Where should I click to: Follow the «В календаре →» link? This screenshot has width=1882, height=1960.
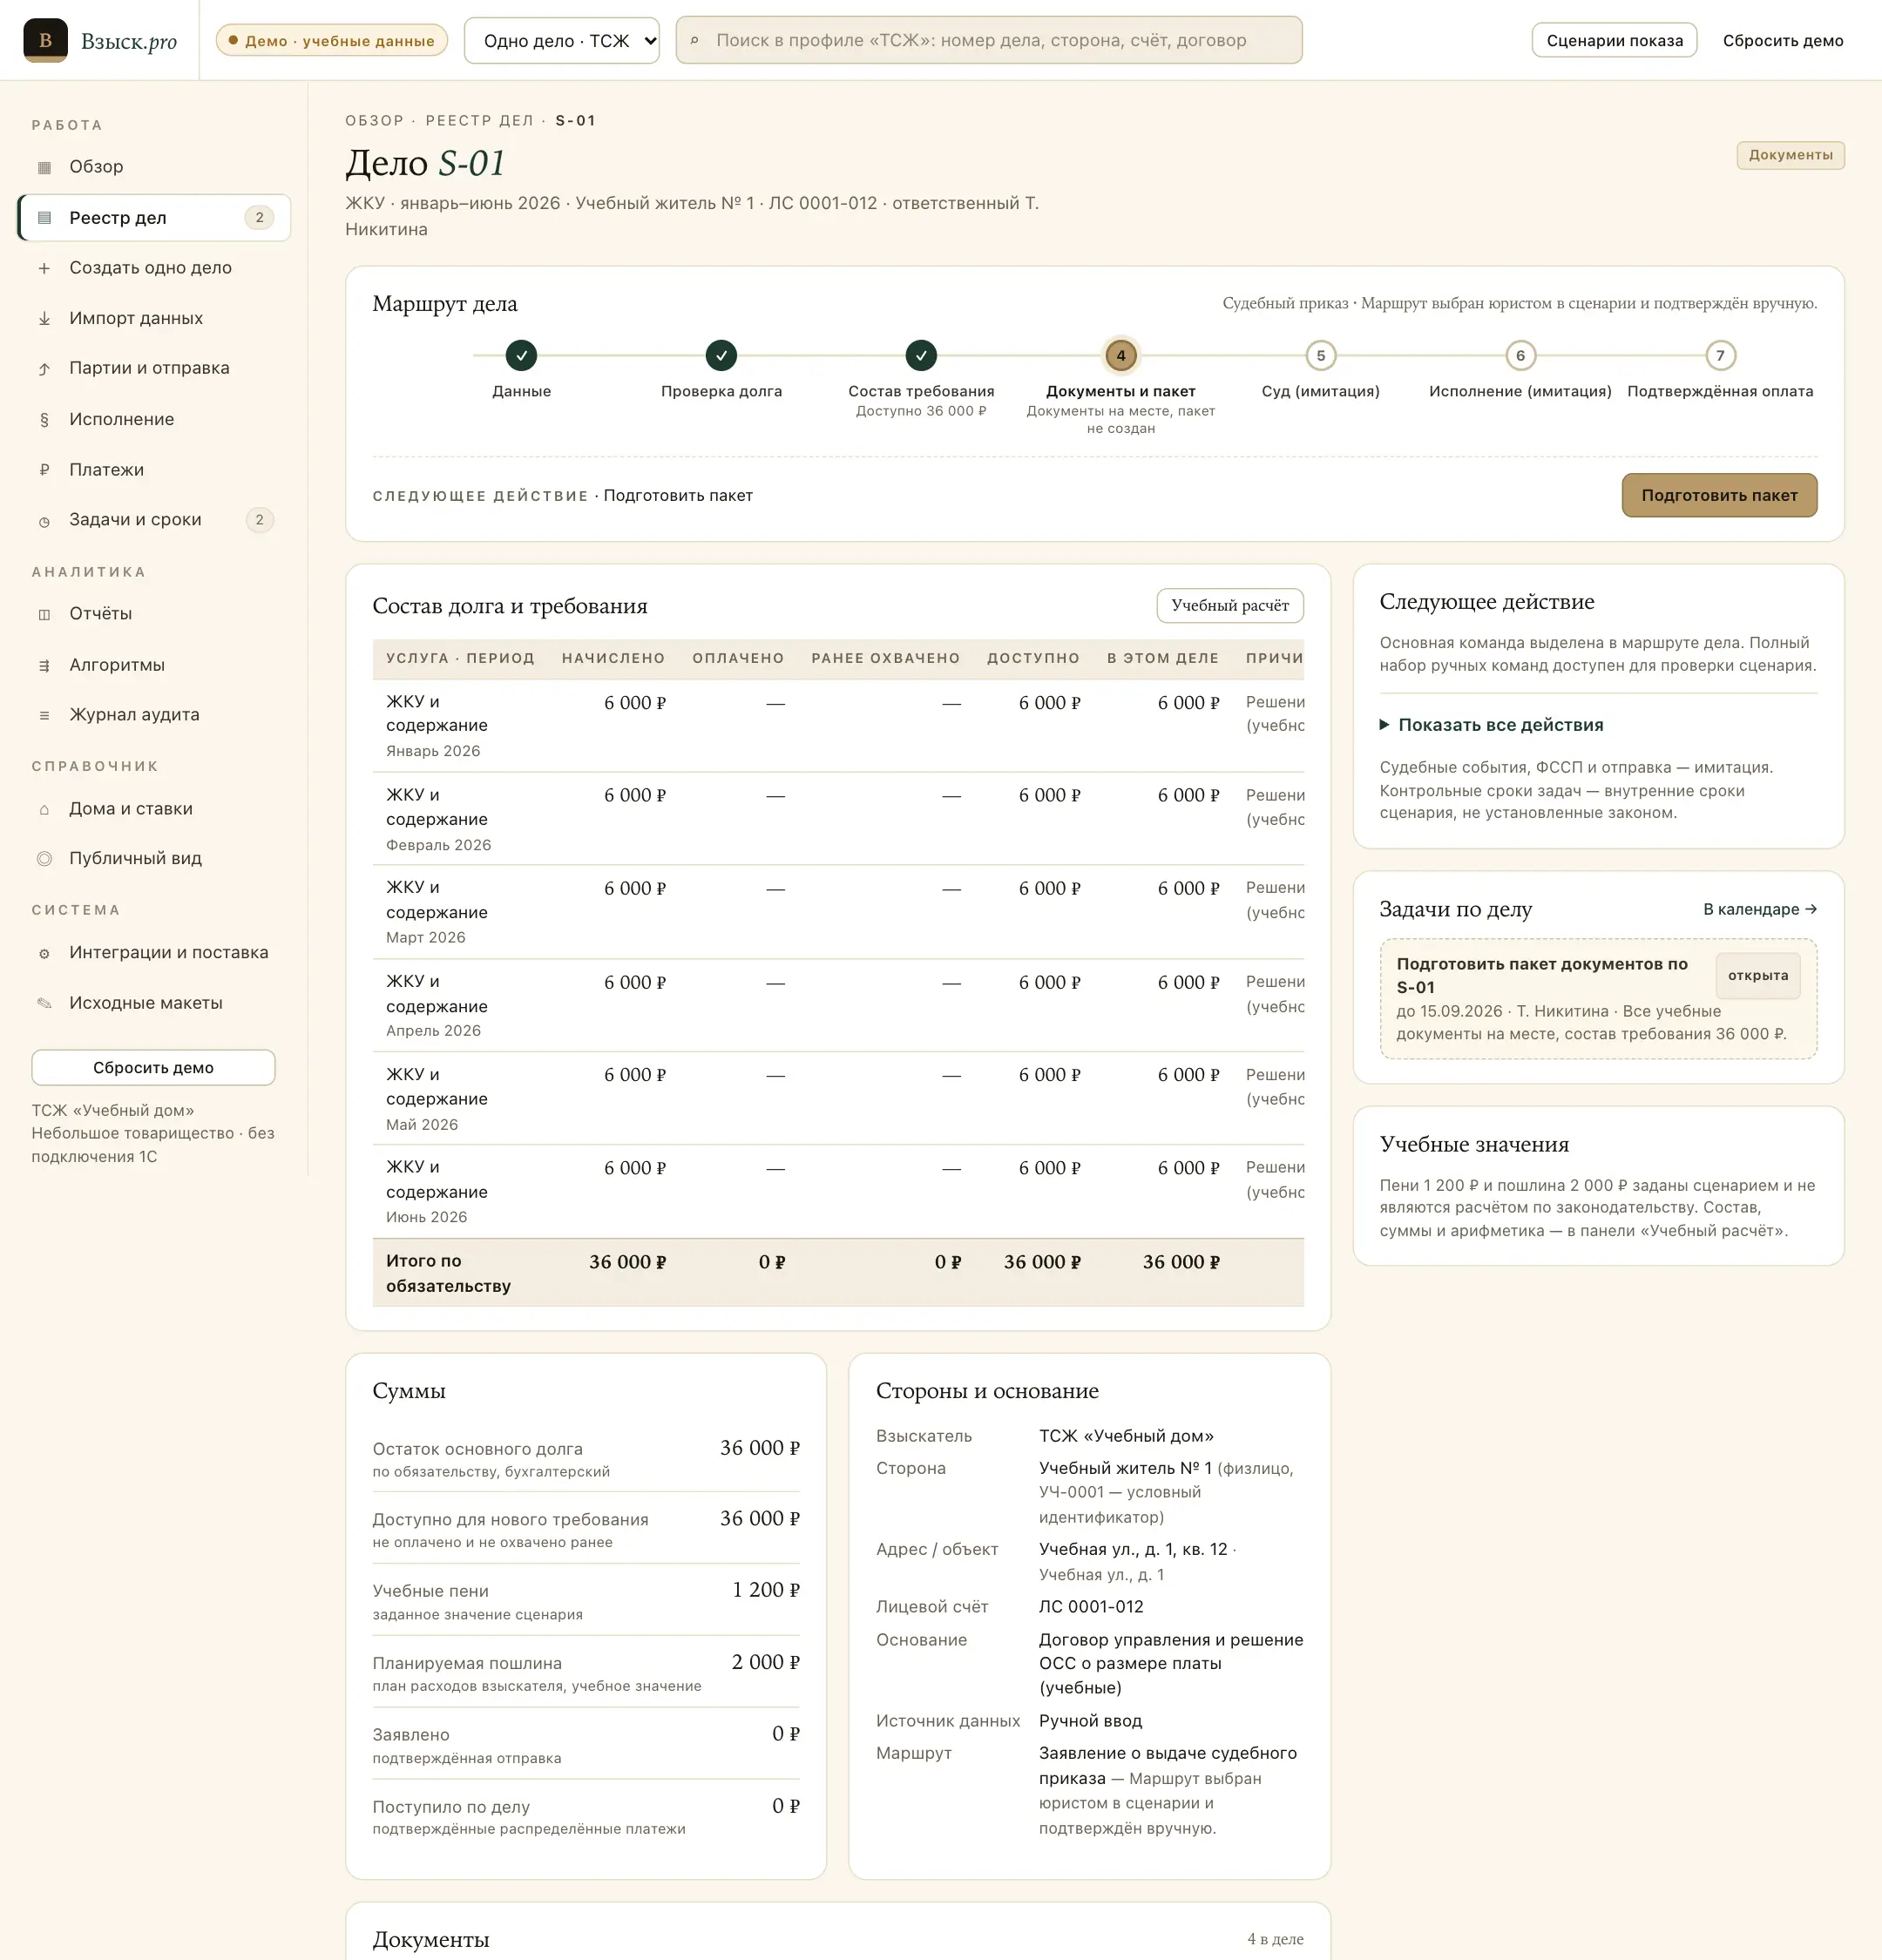pyautogui.click(x=1760, y=909)
